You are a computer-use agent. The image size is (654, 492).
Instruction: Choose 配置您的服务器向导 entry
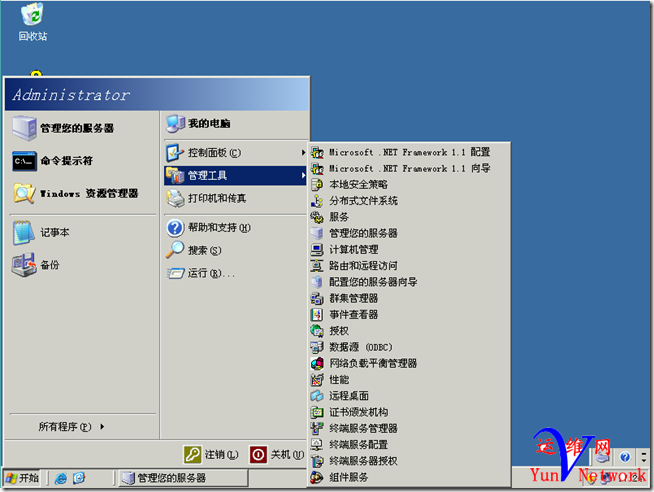(x=410, y=282)
